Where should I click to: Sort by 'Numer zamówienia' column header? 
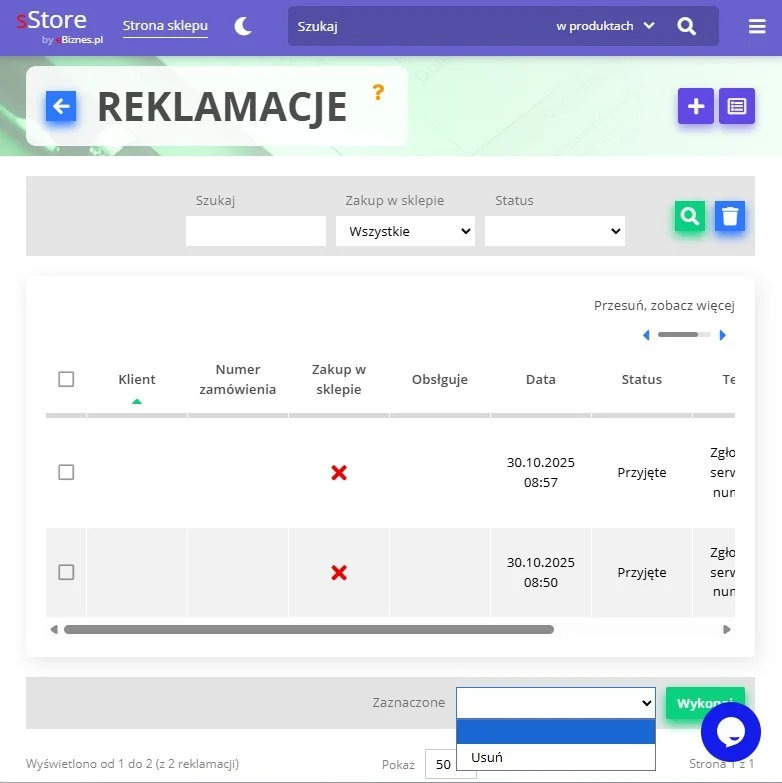tap(238, 380)
